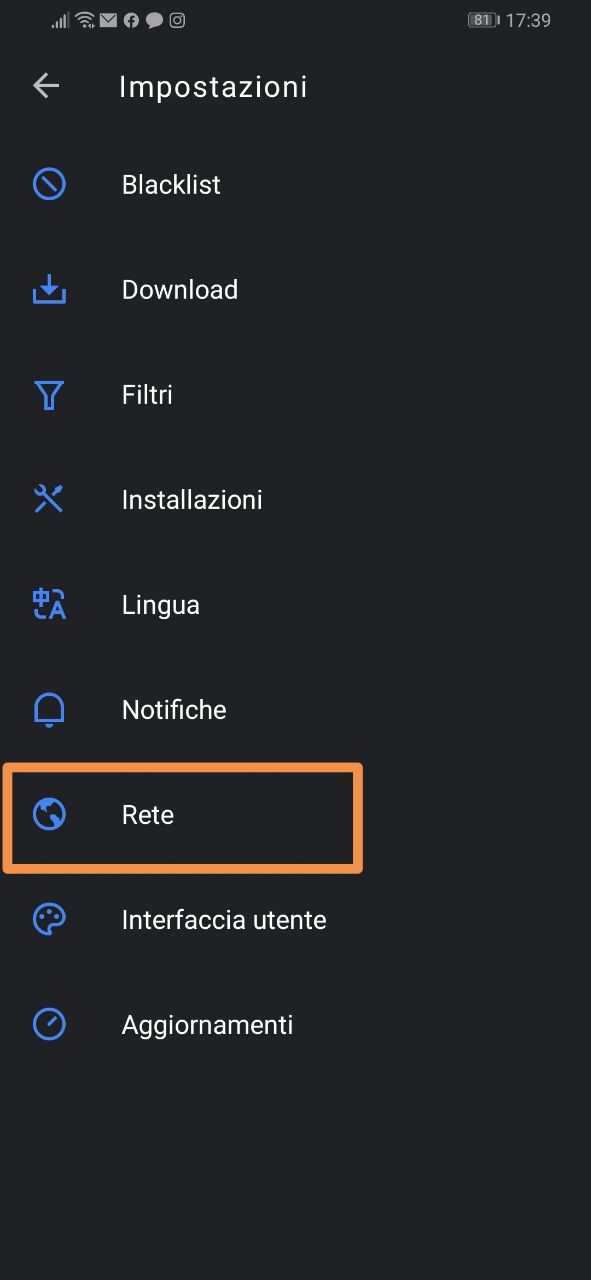Select the Aggiornamenti settings entry
The height and width of the screenshot is (1280, 591).
click(x=207, y=1024)
